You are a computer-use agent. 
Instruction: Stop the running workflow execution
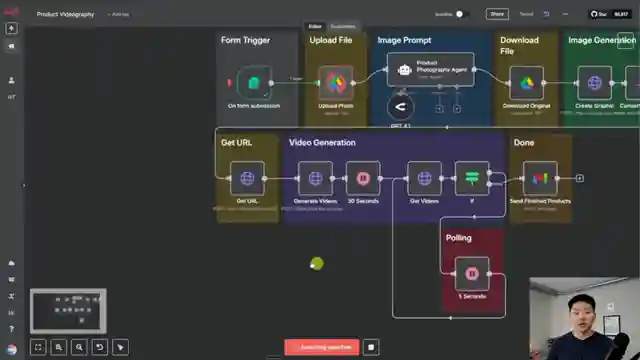[x=371, y=347]
